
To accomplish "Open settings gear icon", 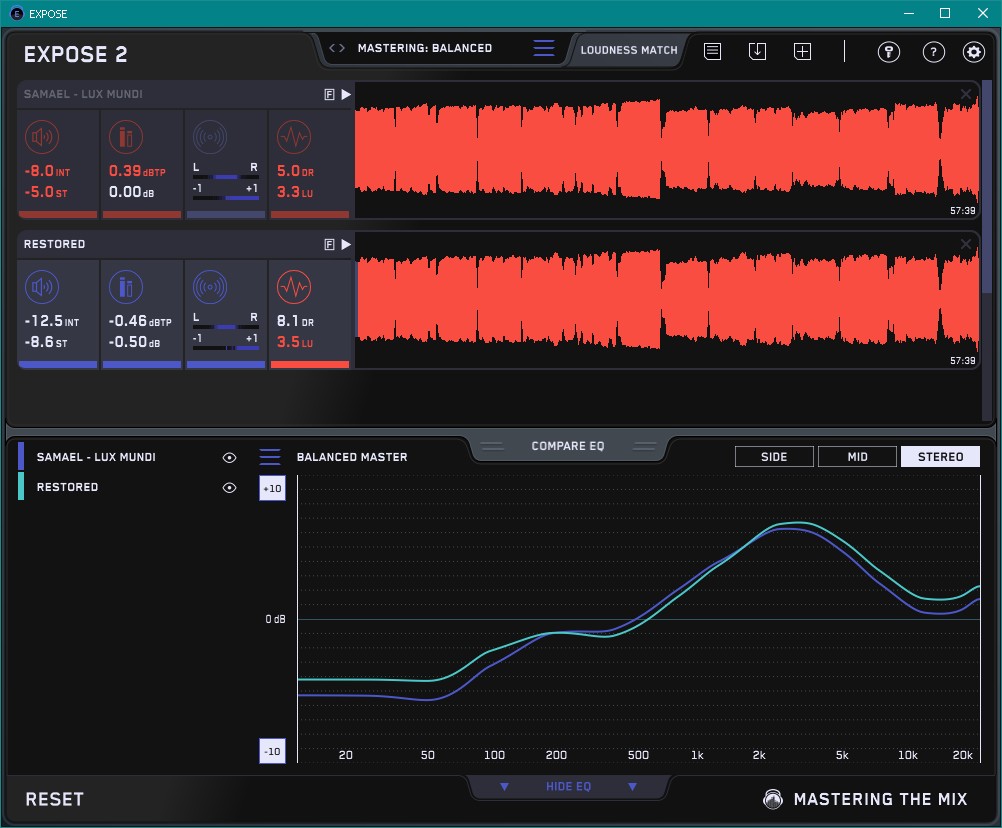I will (973, 52).
